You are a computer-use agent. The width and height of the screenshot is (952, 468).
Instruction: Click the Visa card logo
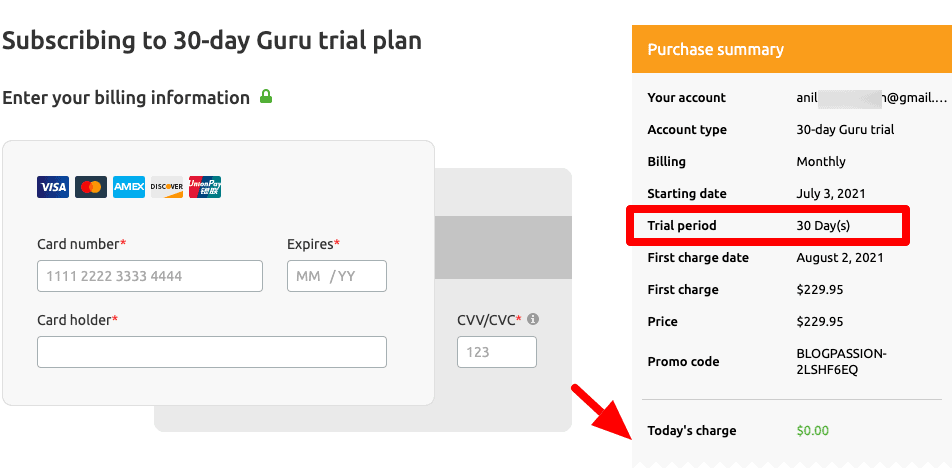pos(53,187)
